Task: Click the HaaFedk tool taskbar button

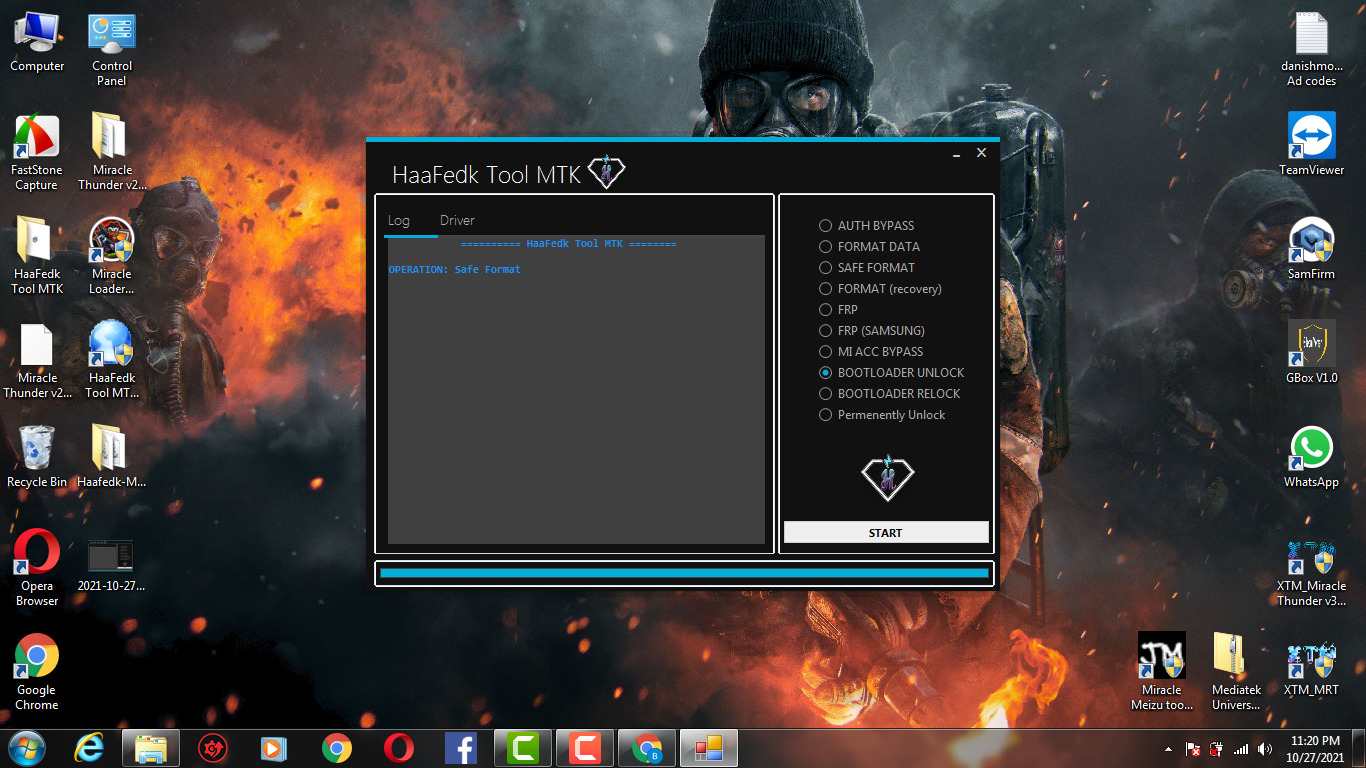Action: point(709,748)
